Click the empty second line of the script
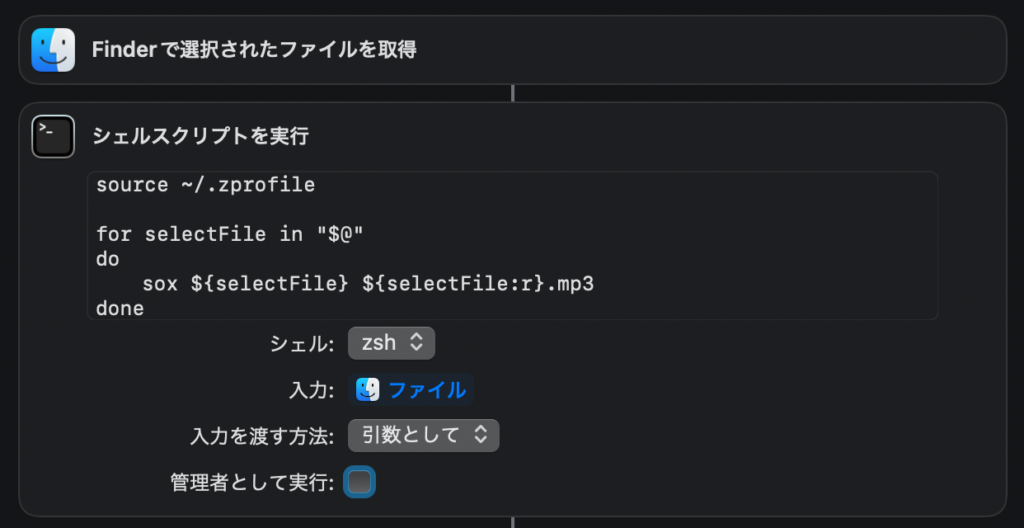Viewport: 1024px width, 528px height. [300, 210]
